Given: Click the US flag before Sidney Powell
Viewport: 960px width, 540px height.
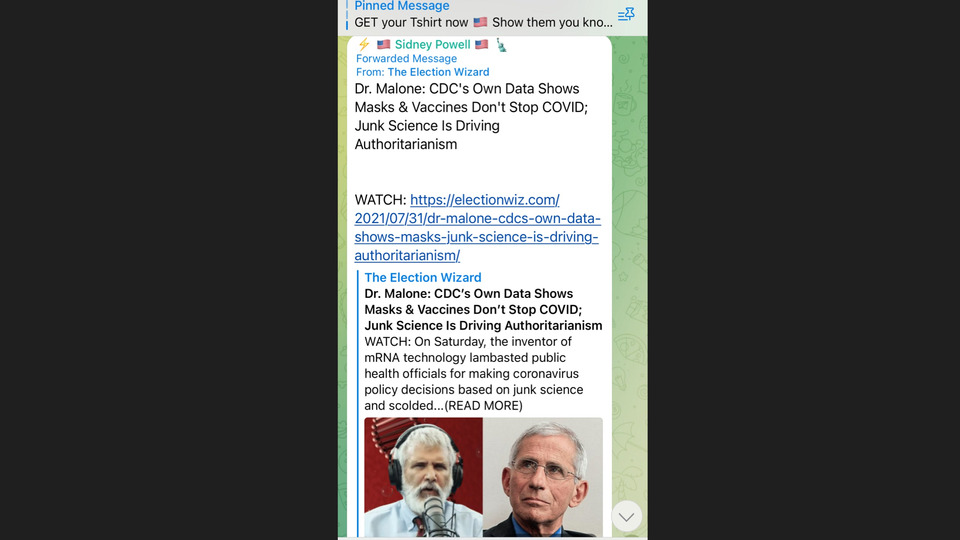Looking at the screenshot, I should 383,45.
